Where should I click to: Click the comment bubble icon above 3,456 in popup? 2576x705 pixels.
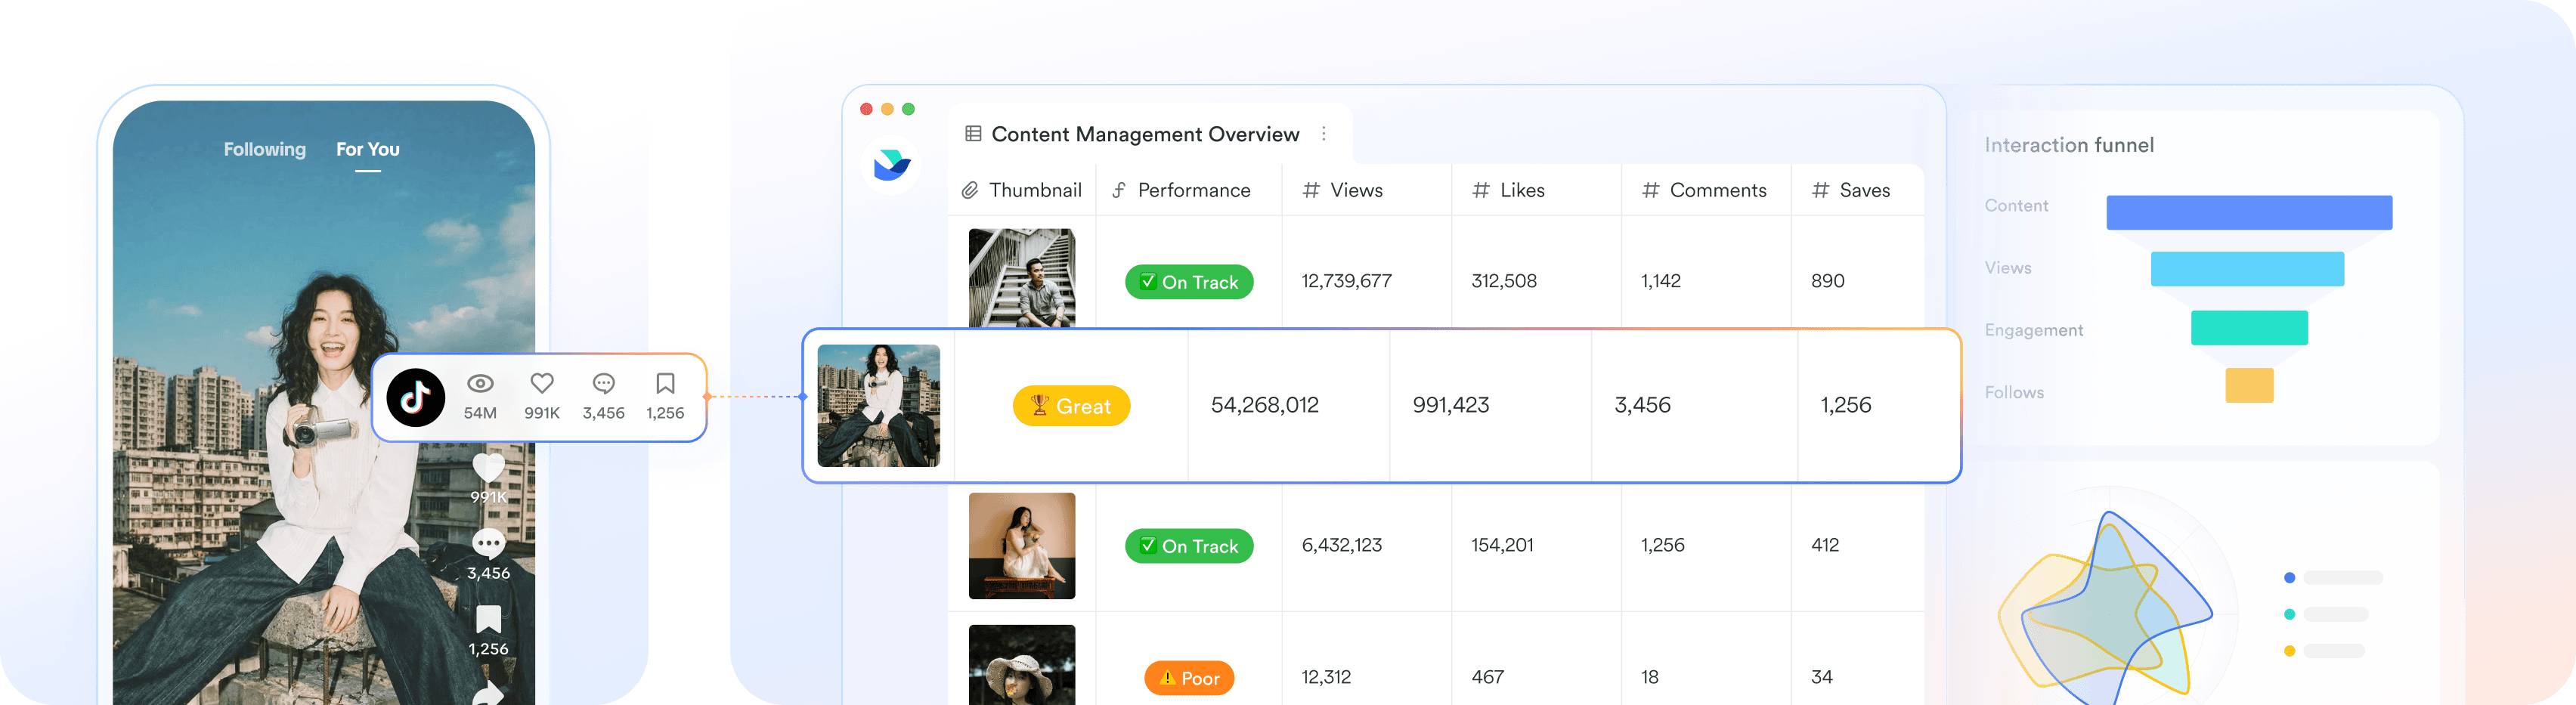pos(604,383)
